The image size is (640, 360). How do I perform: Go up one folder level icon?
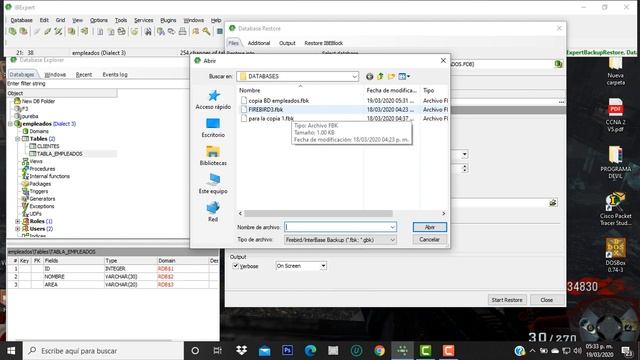(x=380, y=76)
